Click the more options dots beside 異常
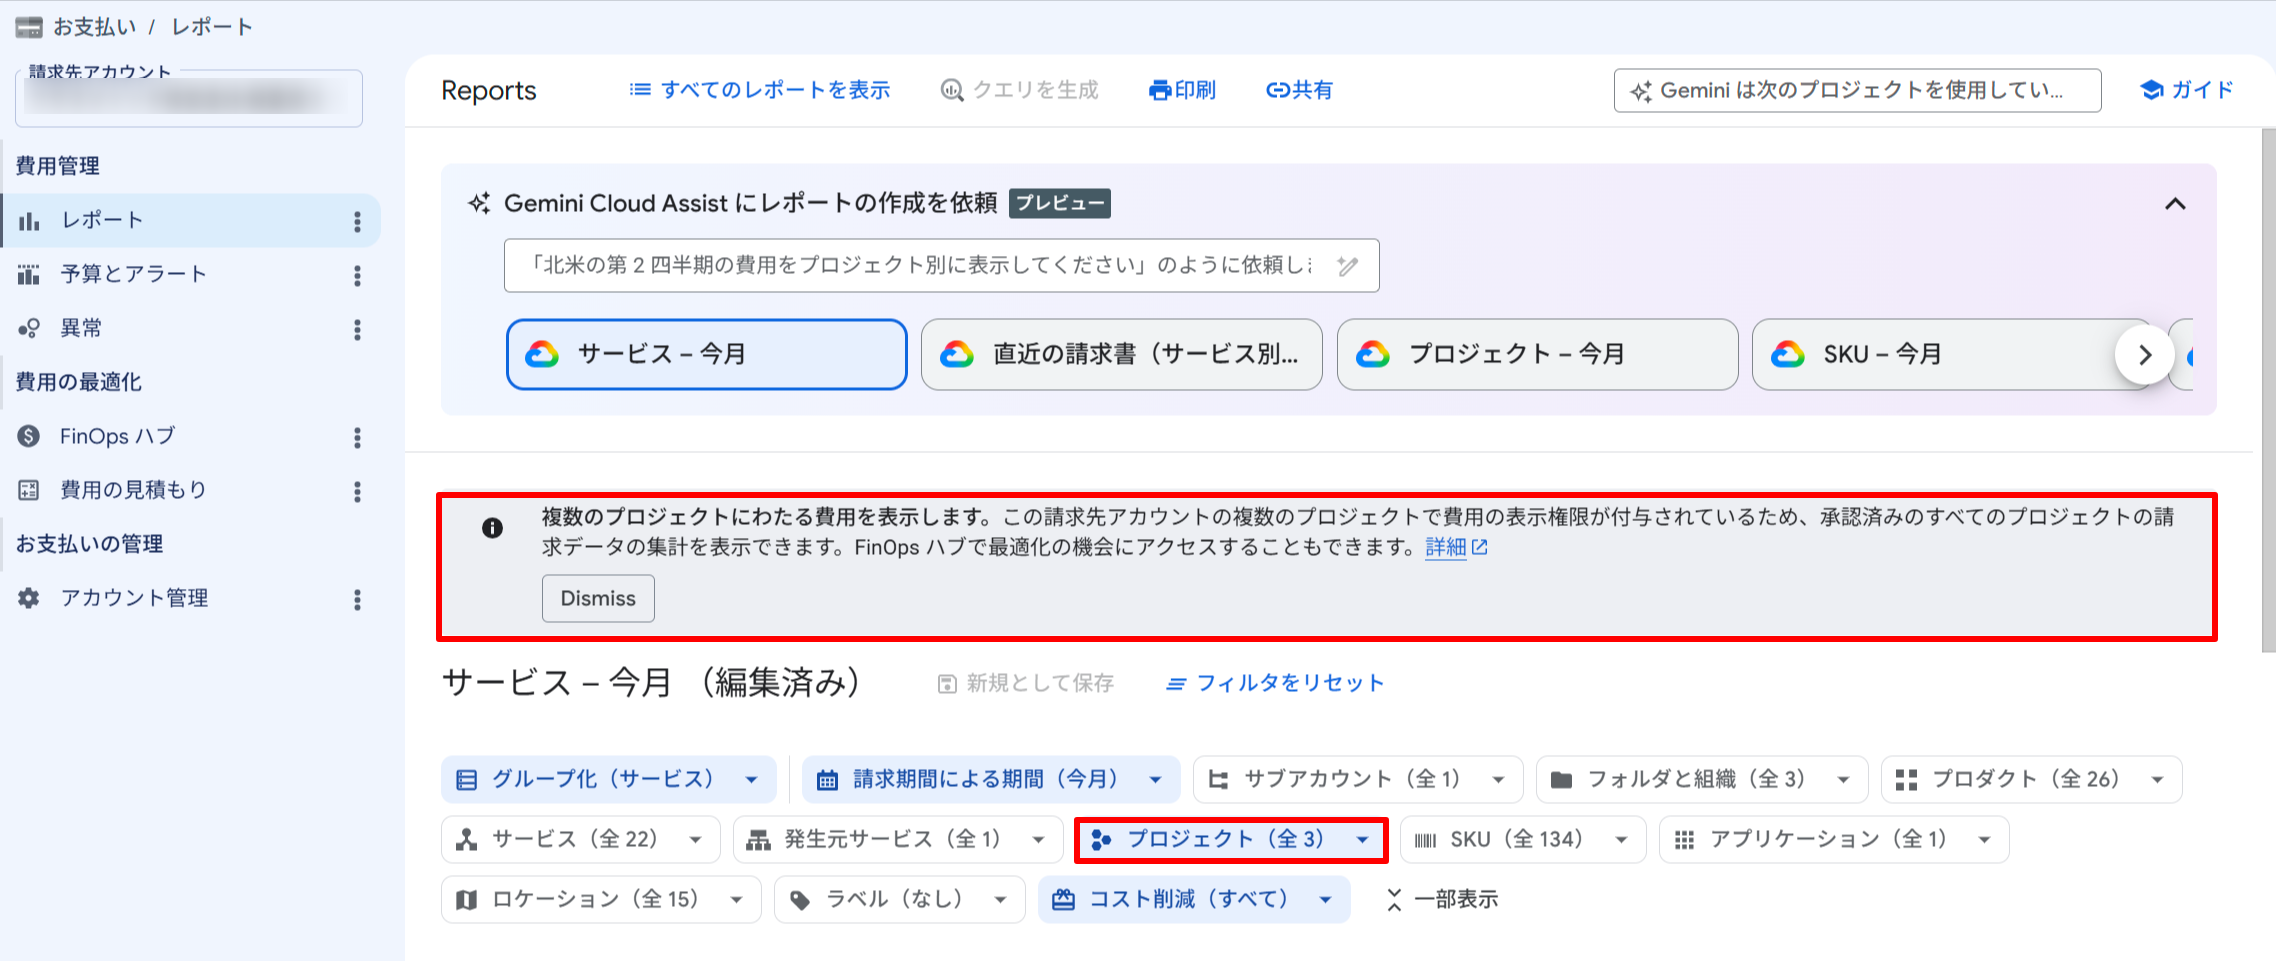Image resolution: width=2276 pixels, height=961 pixels. click(357, 329)
